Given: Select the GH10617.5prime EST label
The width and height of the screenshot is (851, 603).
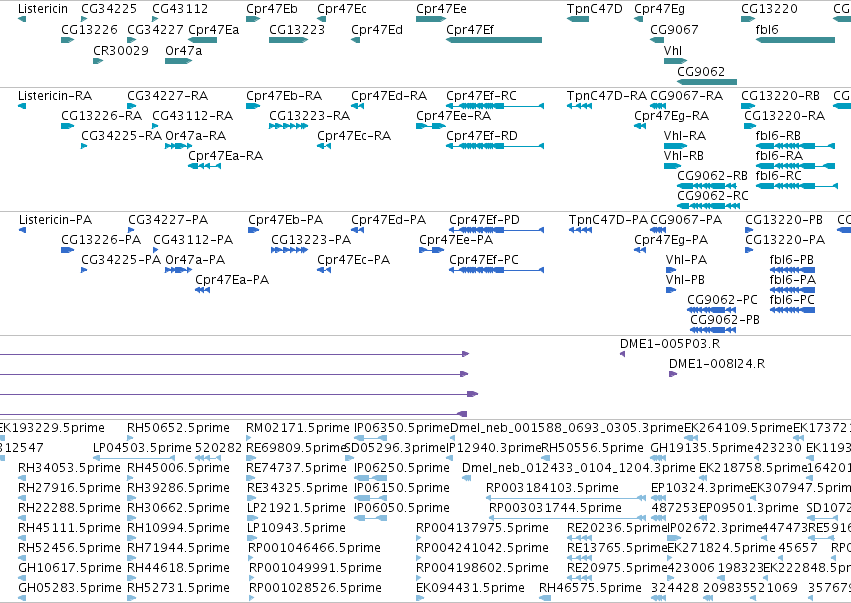Looking at the screenshot, I should 69,568.
